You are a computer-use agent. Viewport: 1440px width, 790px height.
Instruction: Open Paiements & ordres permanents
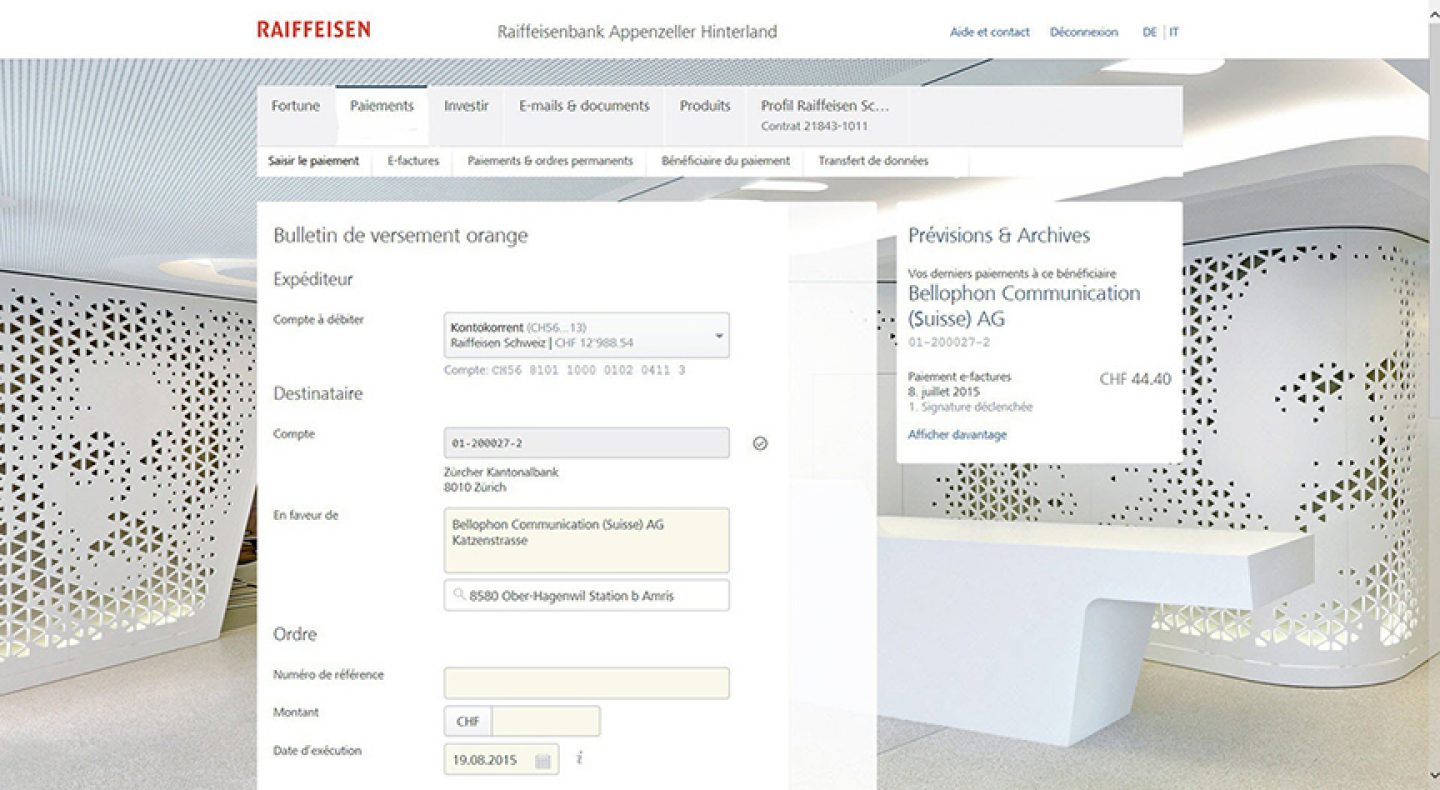pyautogui.click(x=550, y=161)
